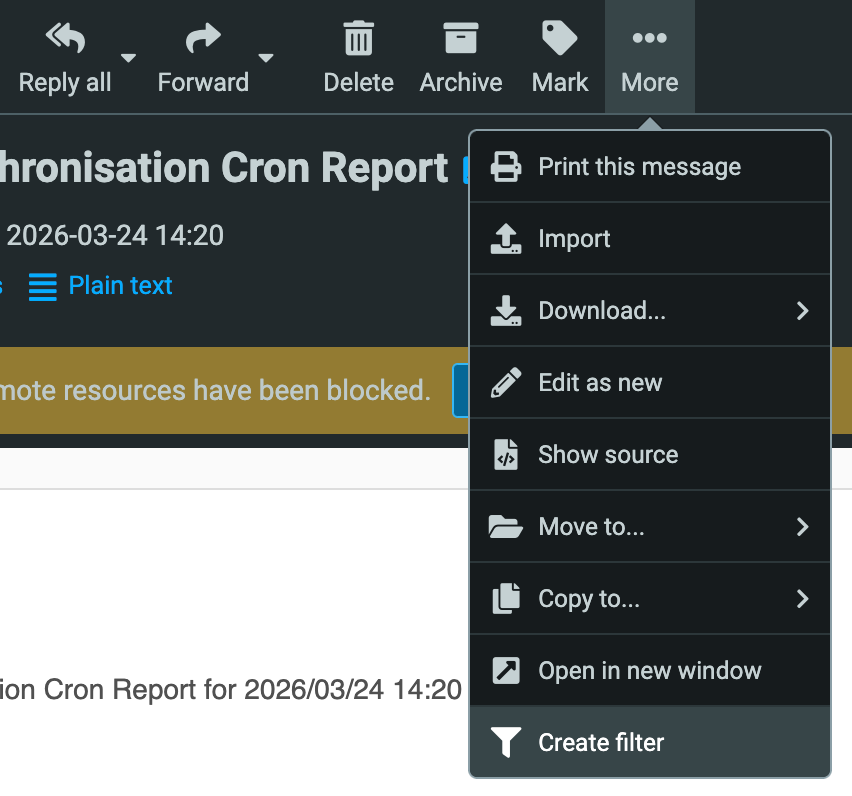The image size is (852, 796).
Task: Expand the Move to submenu chevron
Action: tap(802, 527)
